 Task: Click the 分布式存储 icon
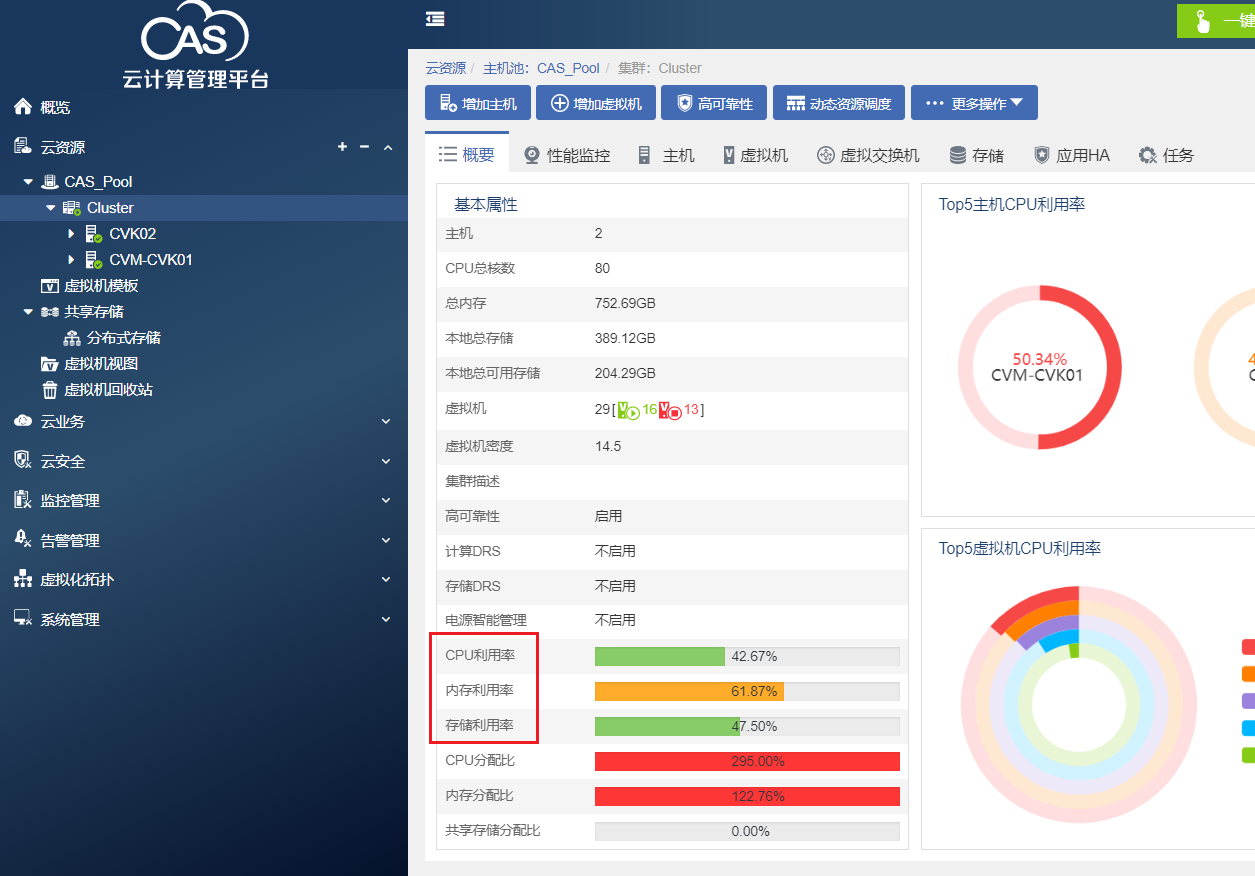click(72, 338)
